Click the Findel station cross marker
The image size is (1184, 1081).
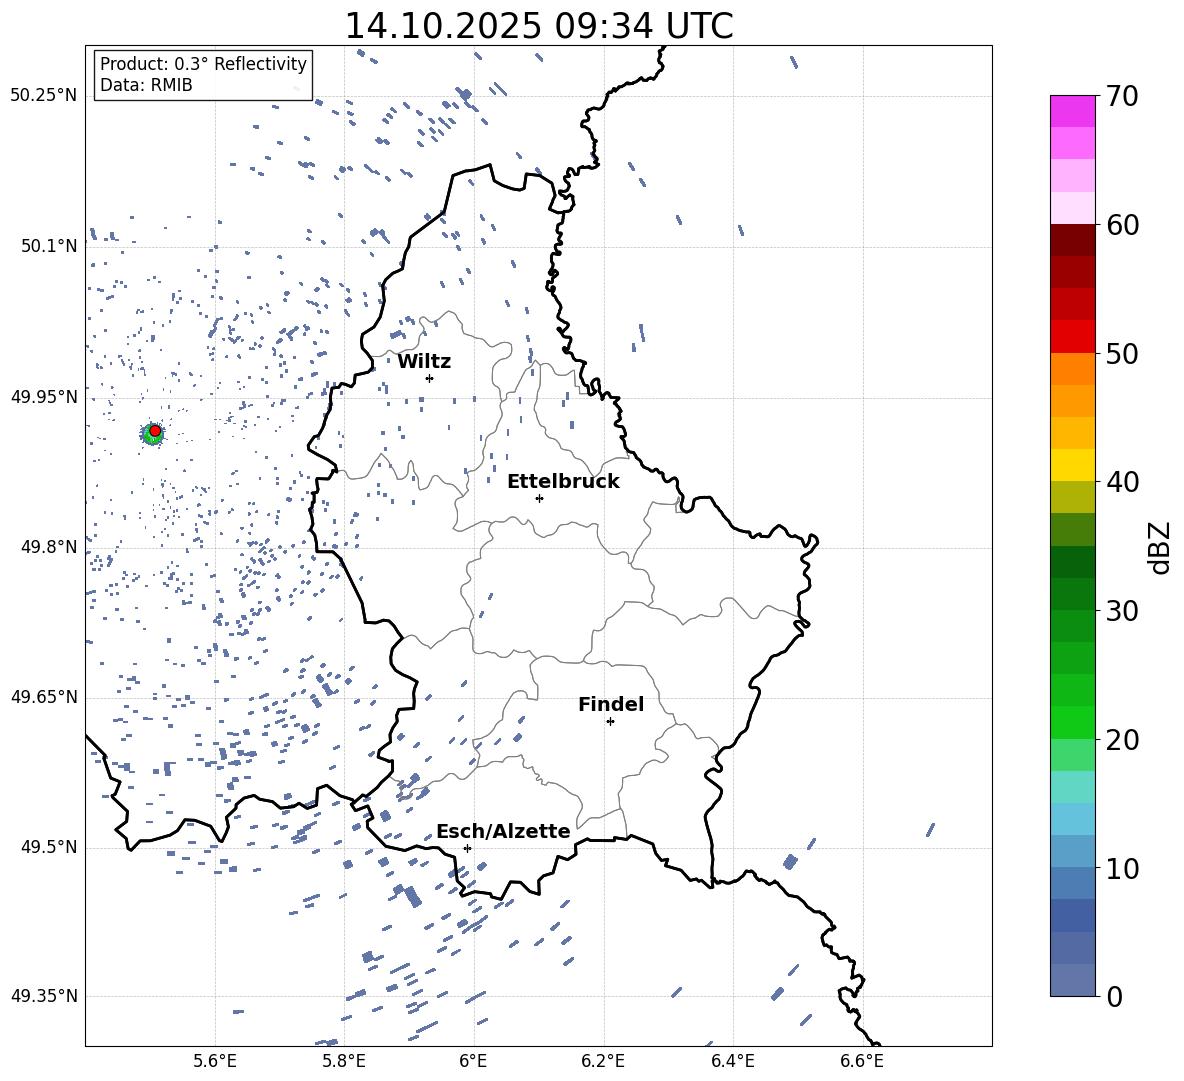click(610, 722)
